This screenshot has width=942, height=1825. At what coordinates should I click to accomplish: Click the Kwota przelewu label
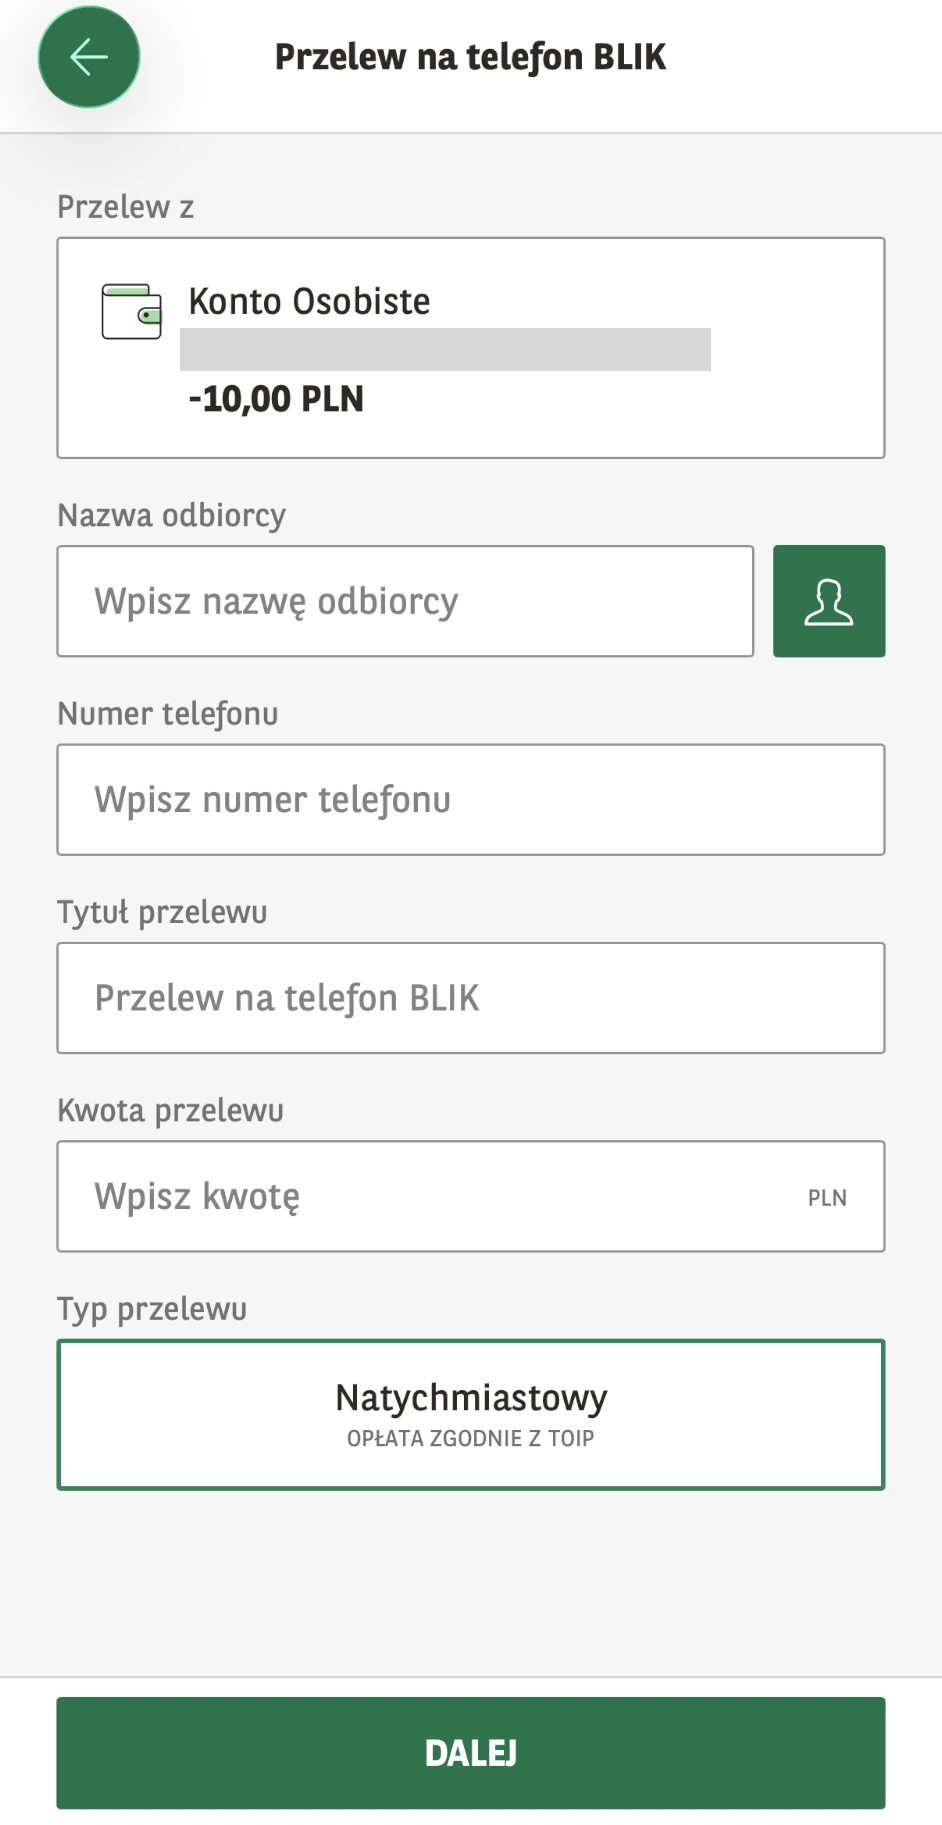(170, 1110)
